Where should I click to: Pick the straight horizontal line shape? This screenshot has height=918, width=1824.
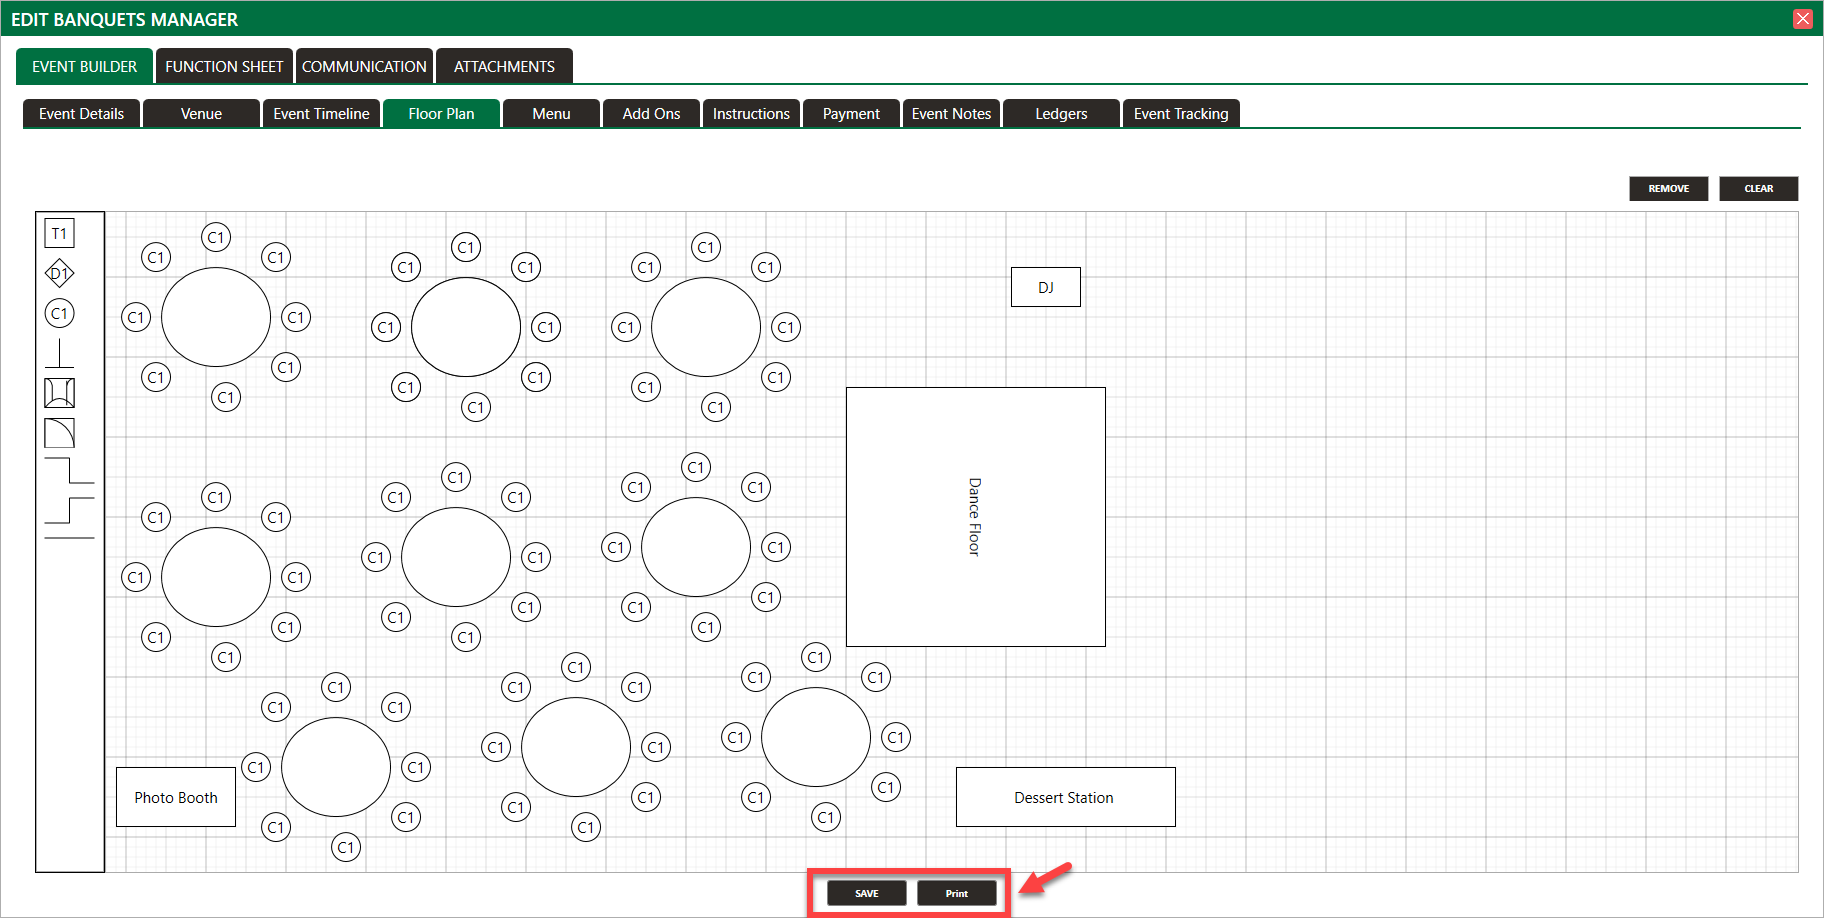pyautogui.click(x=69, y=538)
